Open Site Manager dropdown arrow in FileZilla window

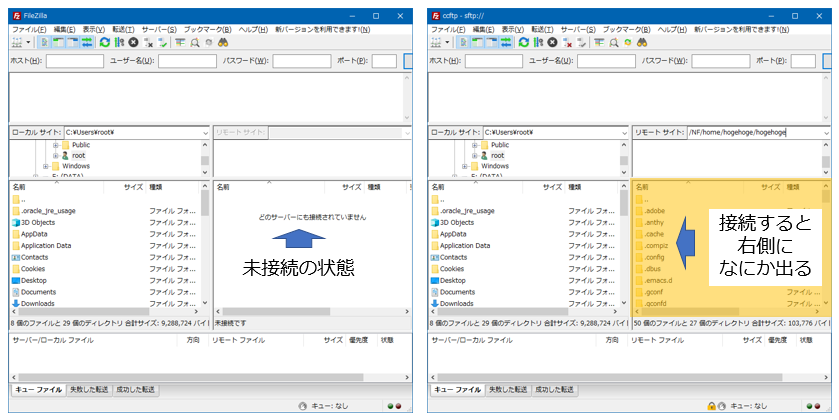coord(28,42)
